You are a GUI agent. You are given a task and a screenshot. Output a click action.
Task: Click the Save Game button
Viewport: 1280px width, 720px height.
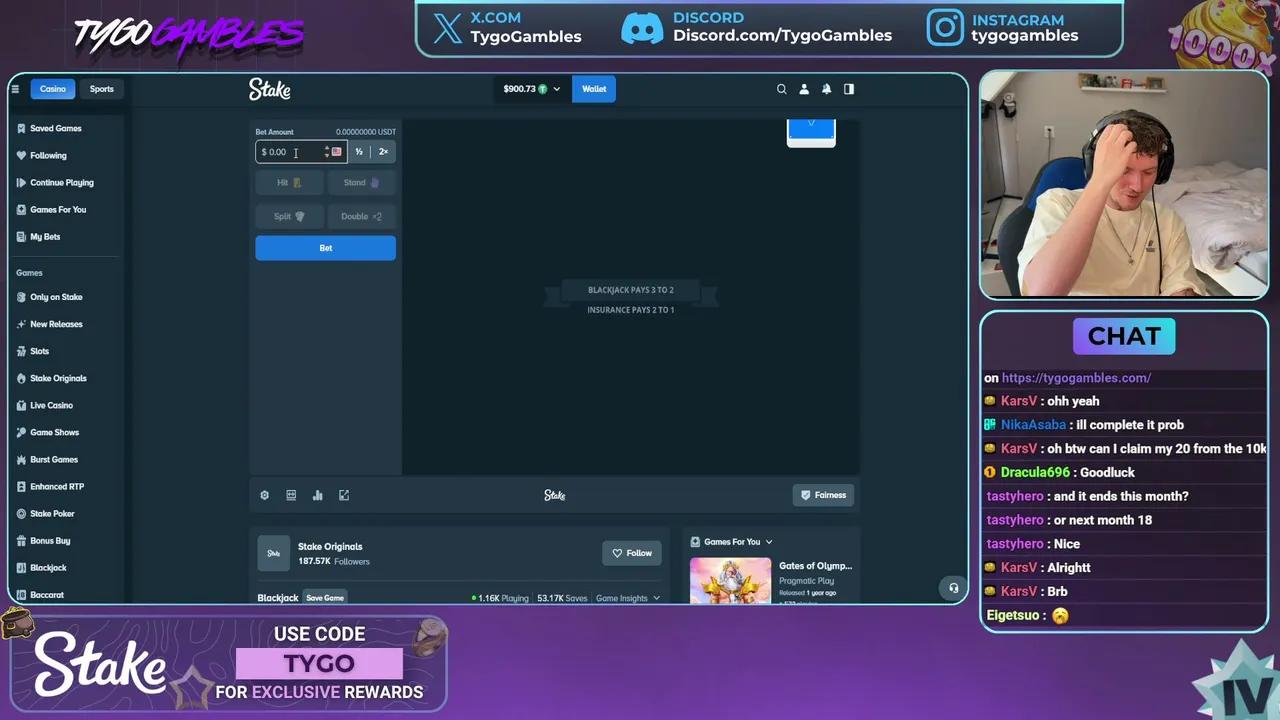(x=325, y=598)
